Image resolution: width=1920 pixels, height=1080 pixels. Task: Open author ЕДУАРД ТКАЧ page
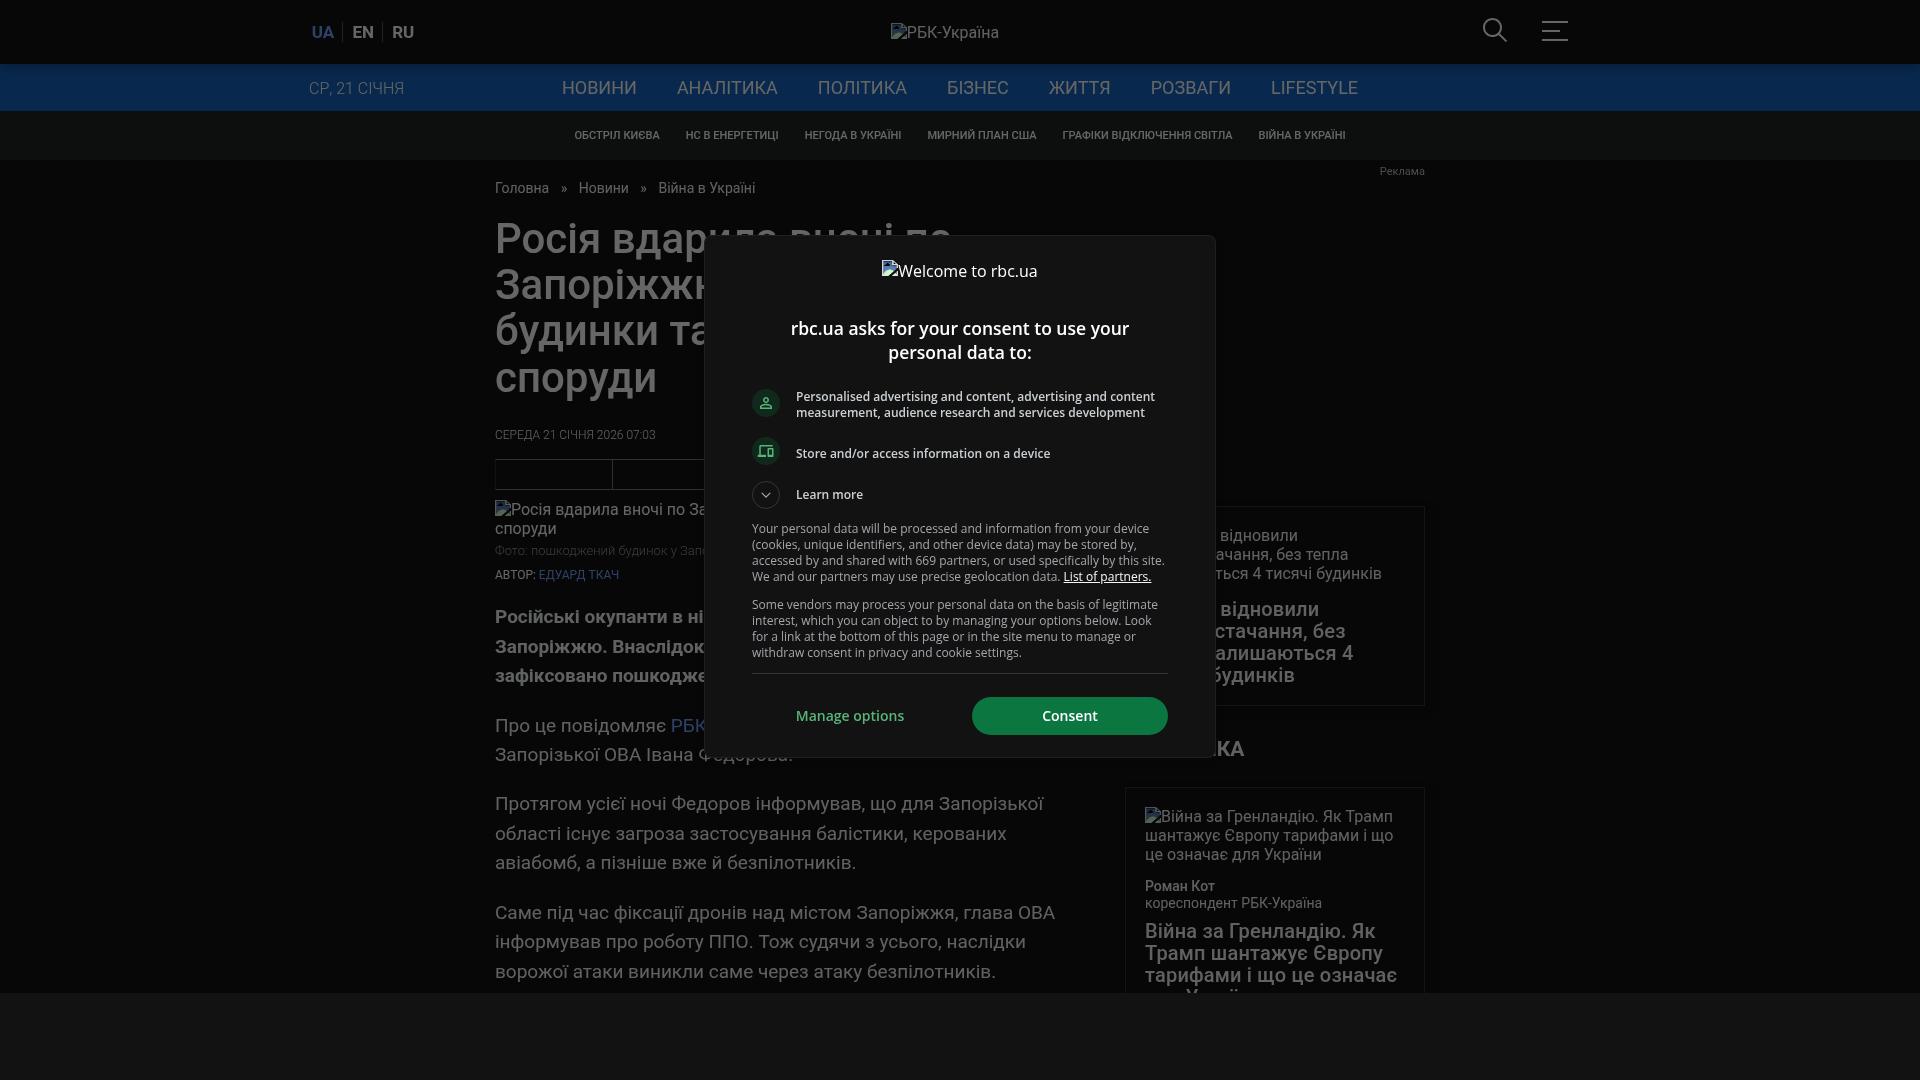(579, 575)
